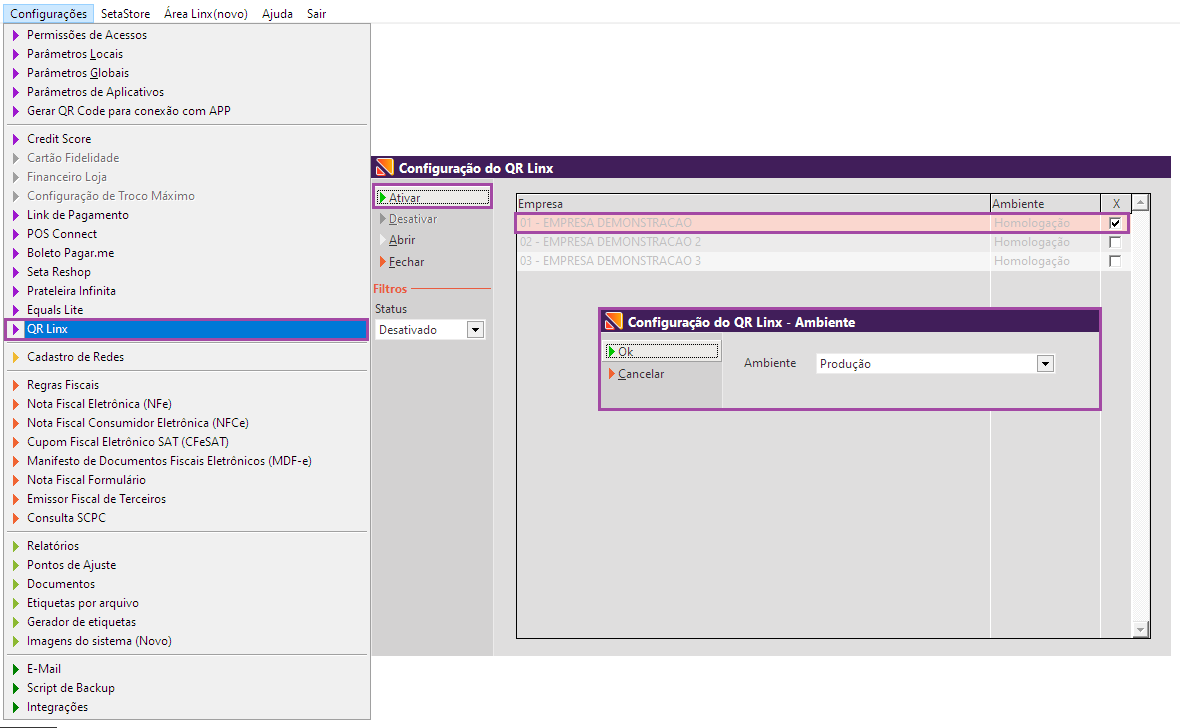Uncheck the 01 - EMPRESA DEMONSTRACAO checkbox

coord(1115,223)
